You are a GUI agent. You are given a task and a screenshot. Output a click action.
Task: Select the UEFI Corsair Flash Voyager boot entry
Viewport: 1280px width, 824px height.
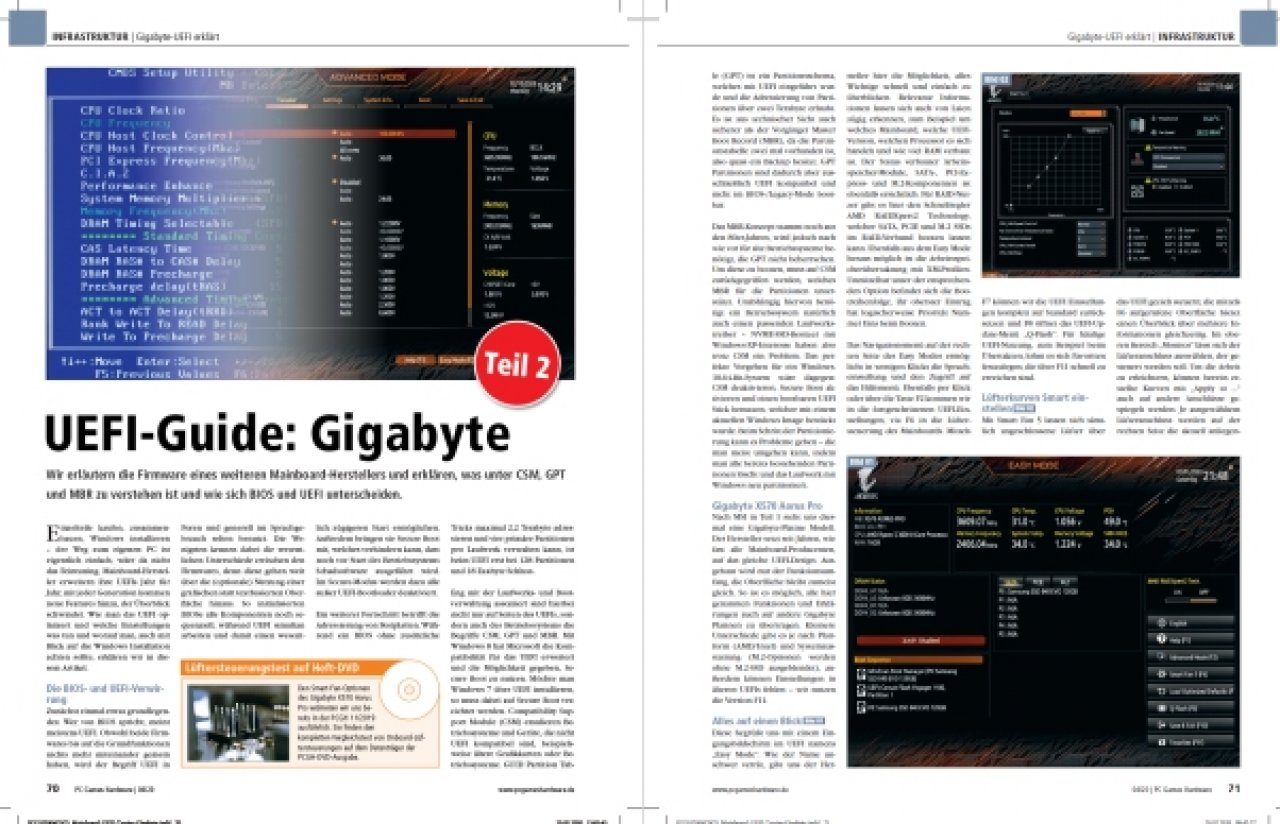tap(900, 691)
